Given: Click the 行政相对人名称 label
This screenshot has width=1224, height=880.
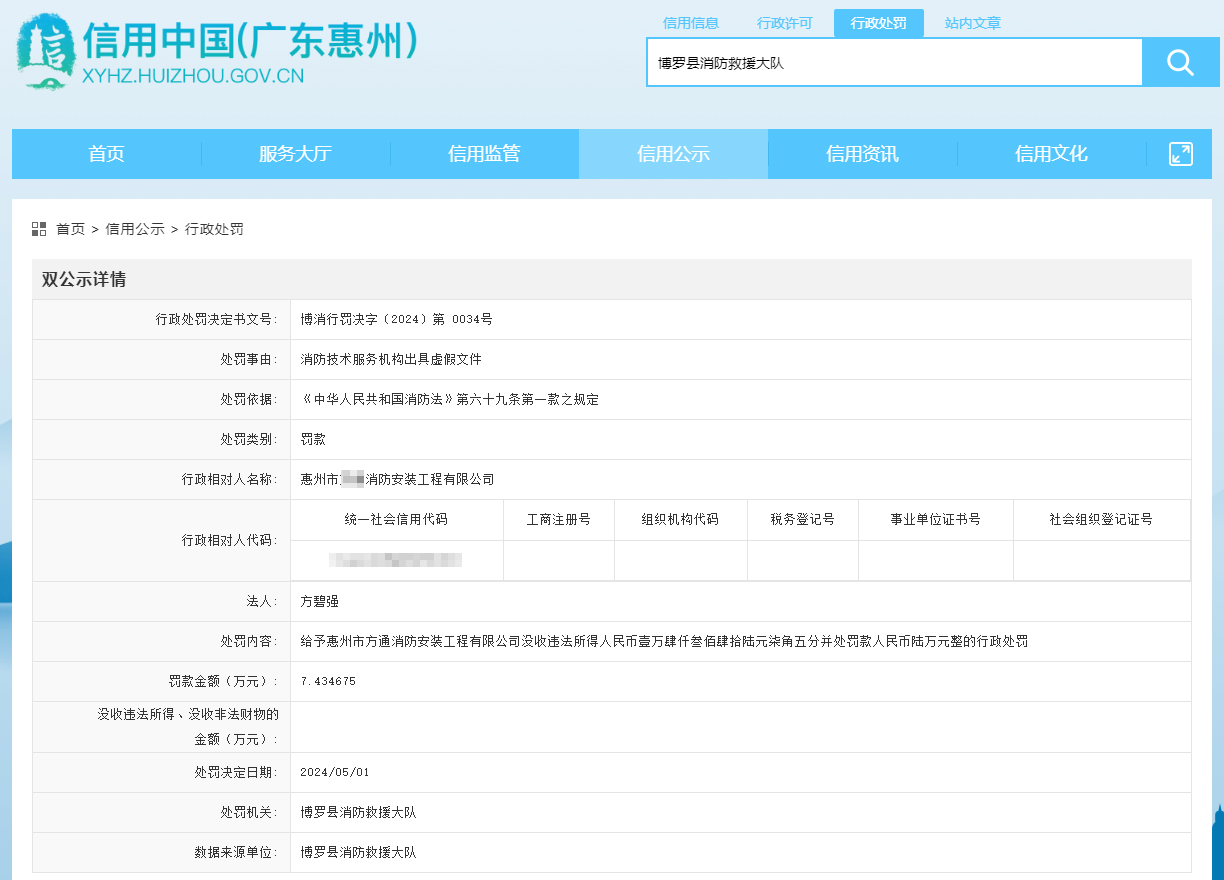Looking at the screenshot, I should tap(230, 480).
